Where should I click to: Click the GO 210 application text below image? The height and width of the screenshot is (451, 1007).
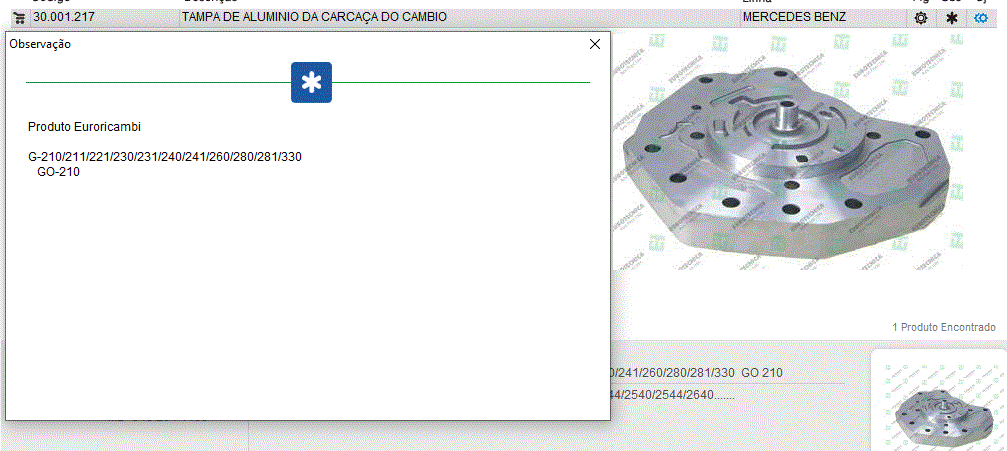coord(762,373)
